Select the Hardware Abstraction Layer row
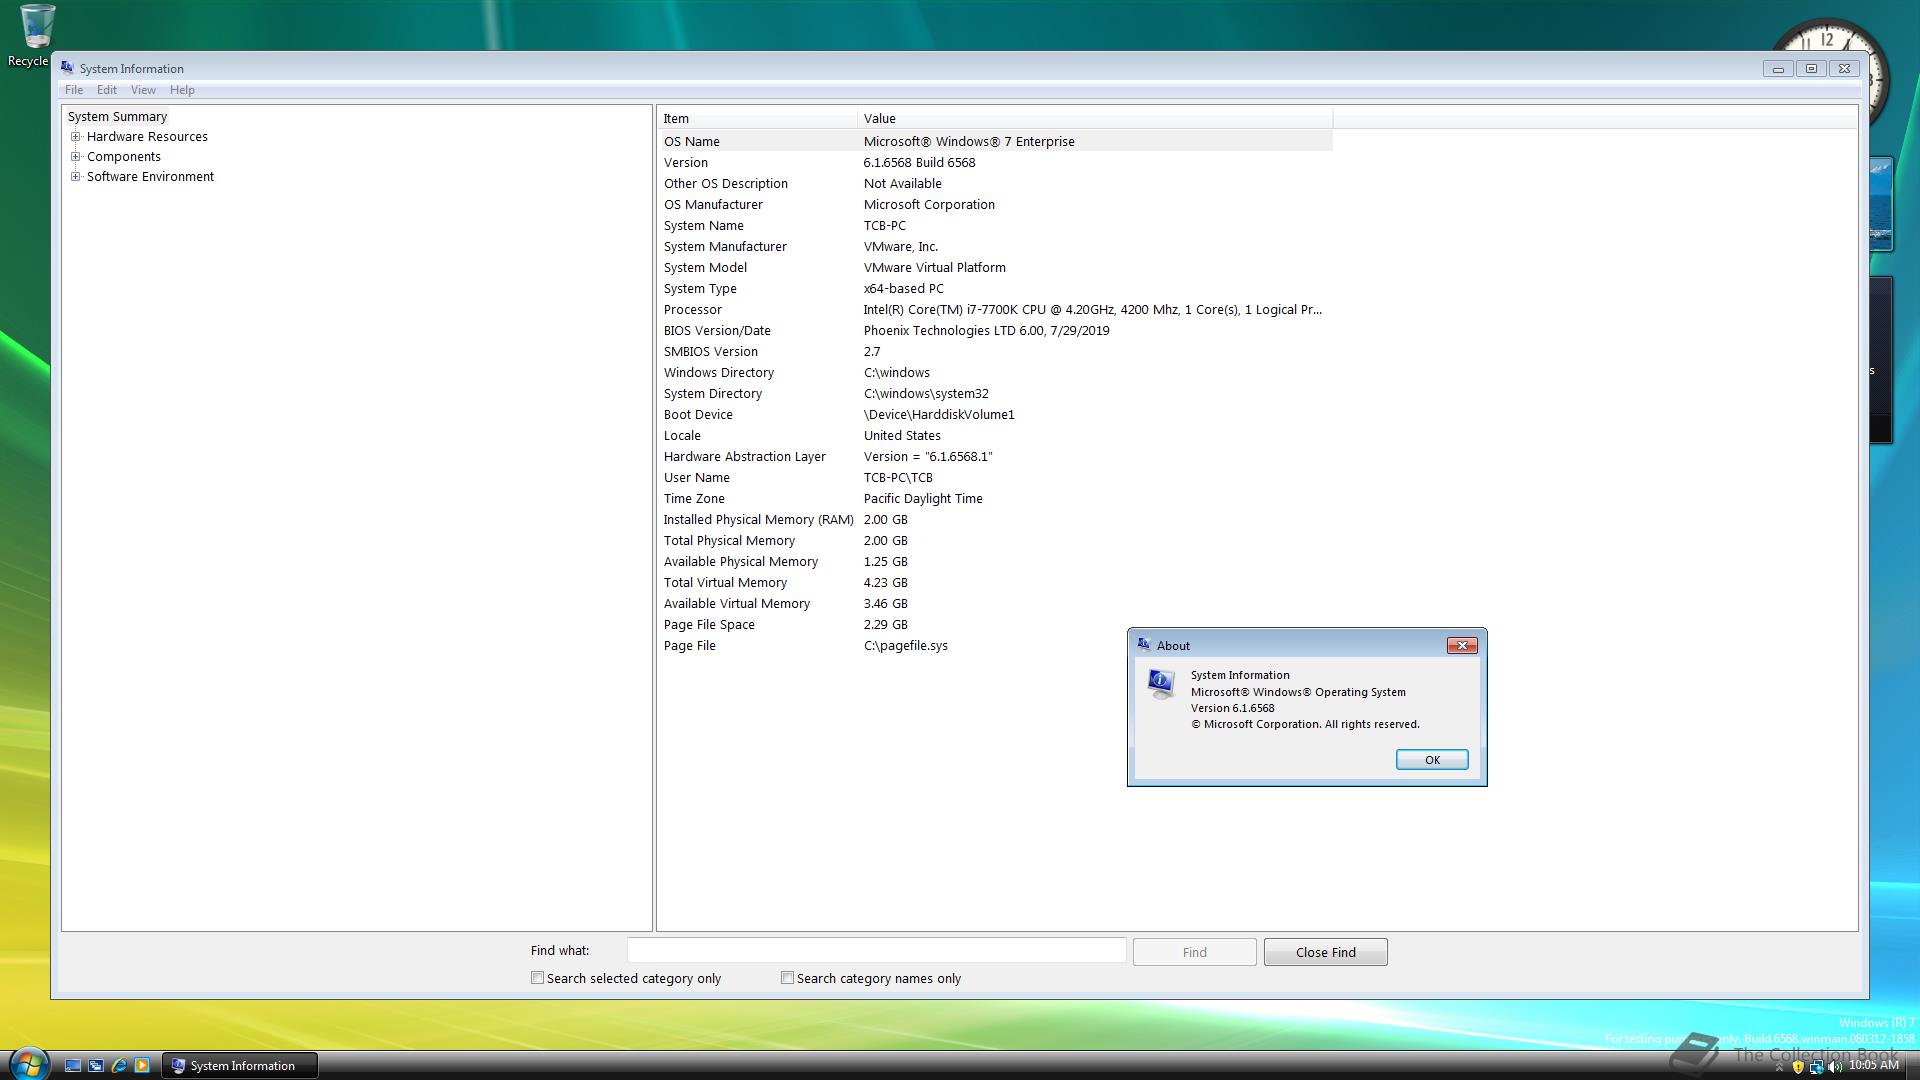Viewport: 1920px width, 1080px height. (995, 456)
